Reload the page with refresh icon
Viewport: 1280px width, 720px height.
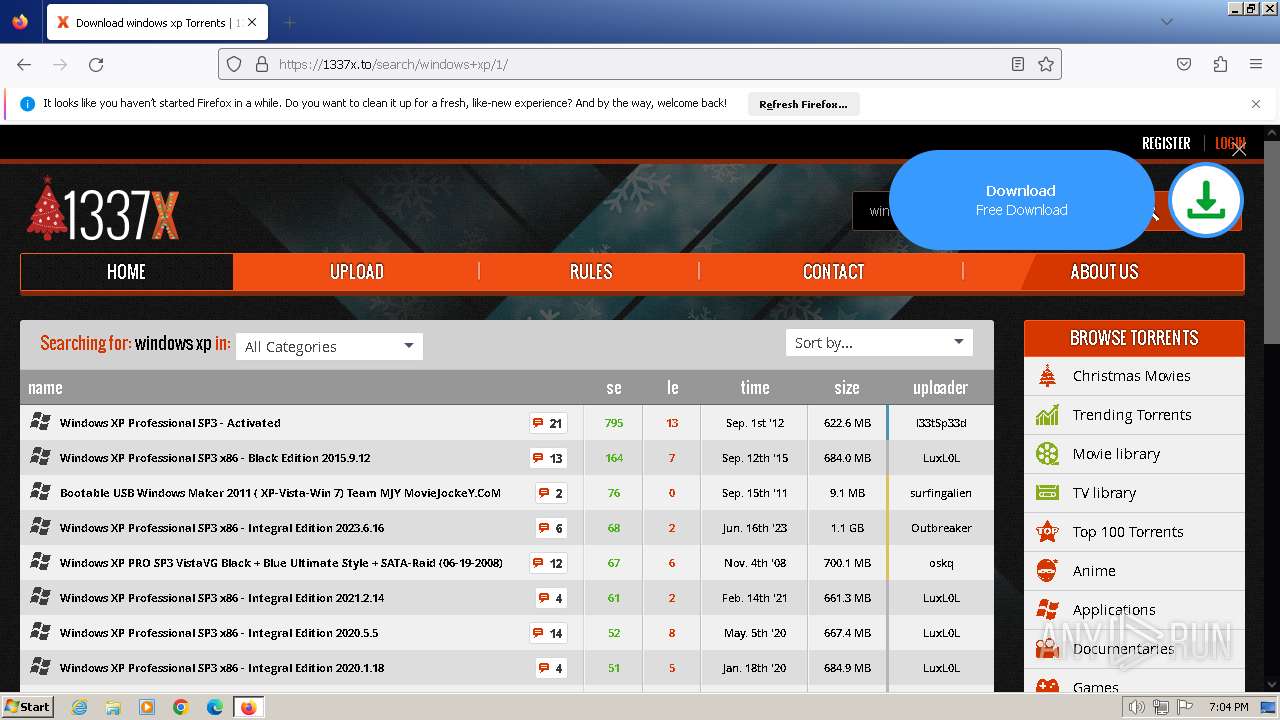click(96, 64)
